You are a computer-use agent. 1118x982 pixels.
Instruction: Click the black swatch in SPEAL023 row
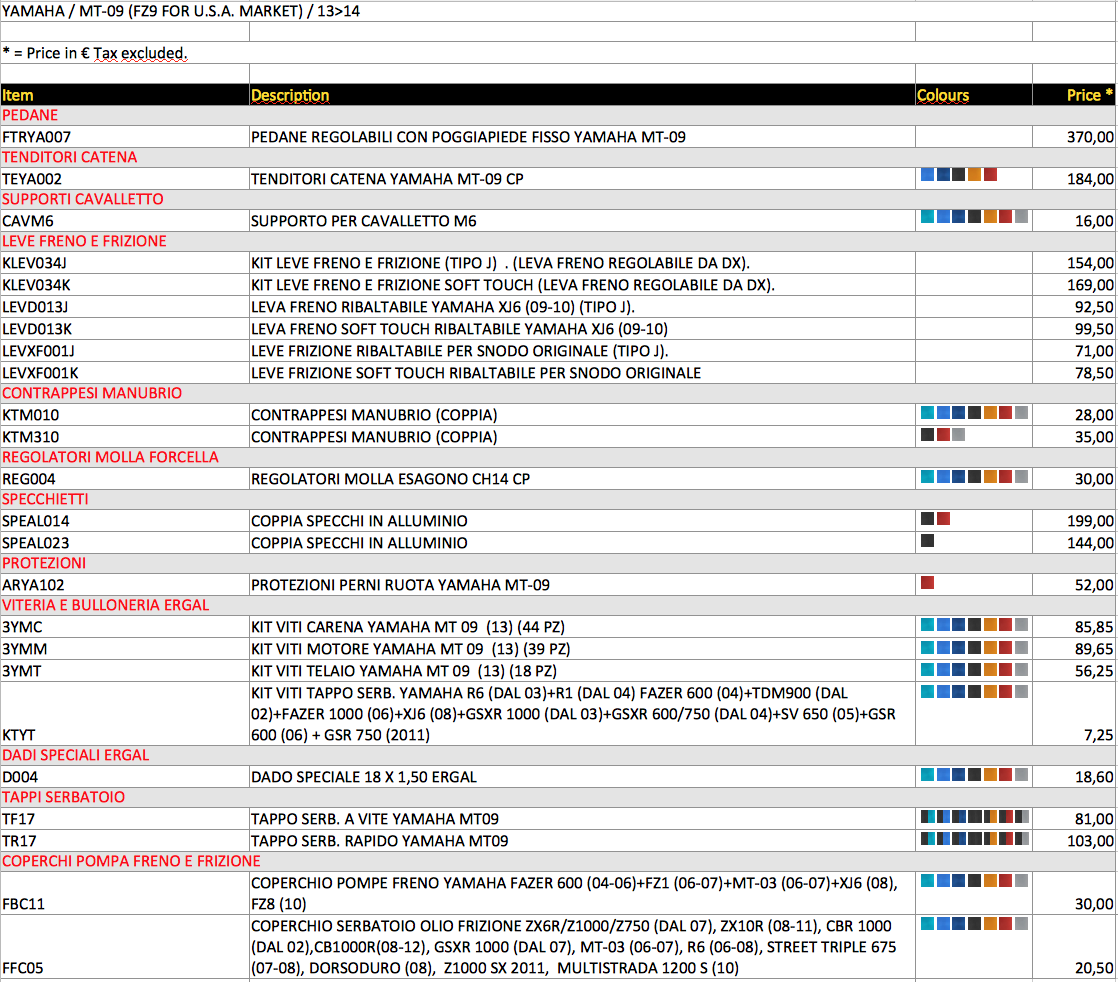pyautogui.click(x=928, y=541)
